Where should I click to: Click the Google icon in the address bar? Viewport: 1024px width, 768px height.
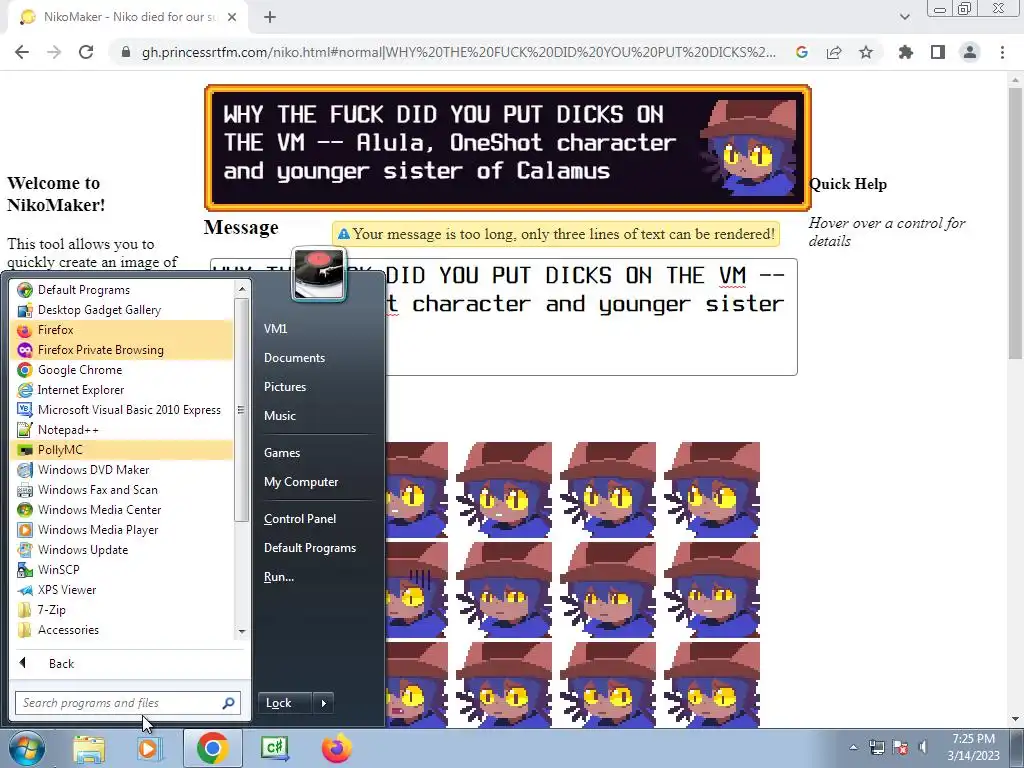tap(802, 52)
